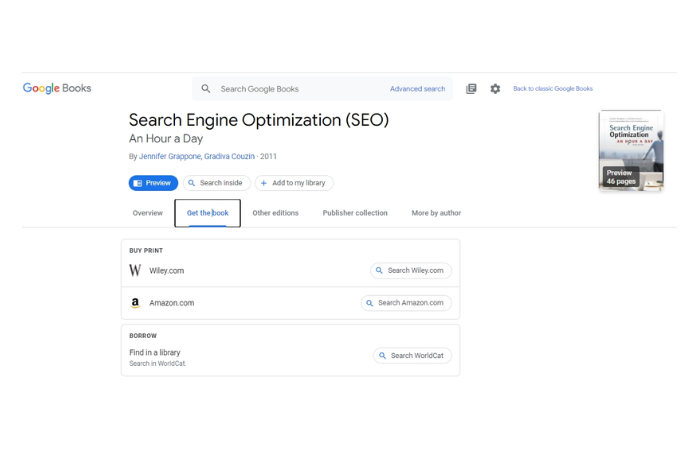Click the Search Amazon.com button
The height and width of the screenshot is (450, 700).
point(406,303)
